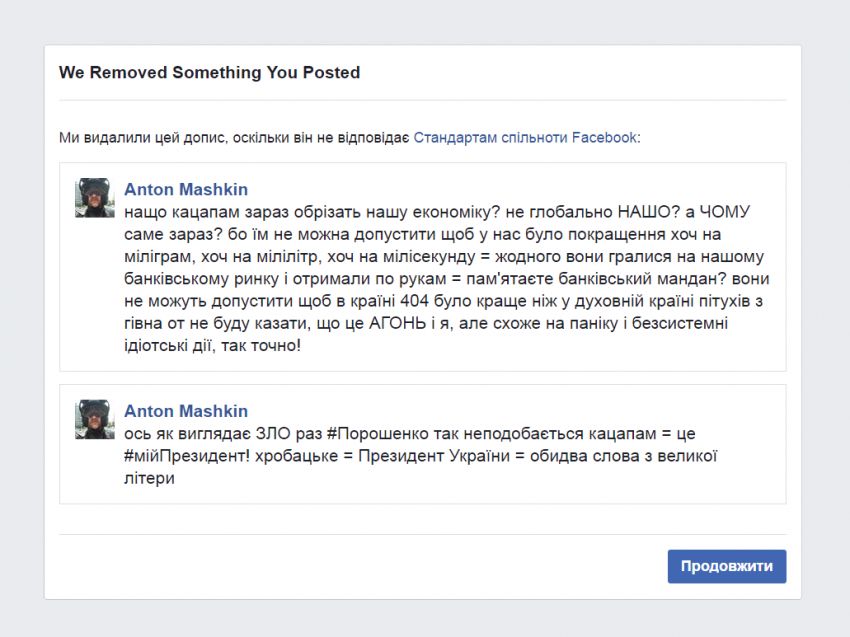Click Anton Mashkin's avatar in the second post
The image size is (850, 637).
pyautogui.click(x=95, y=420)
